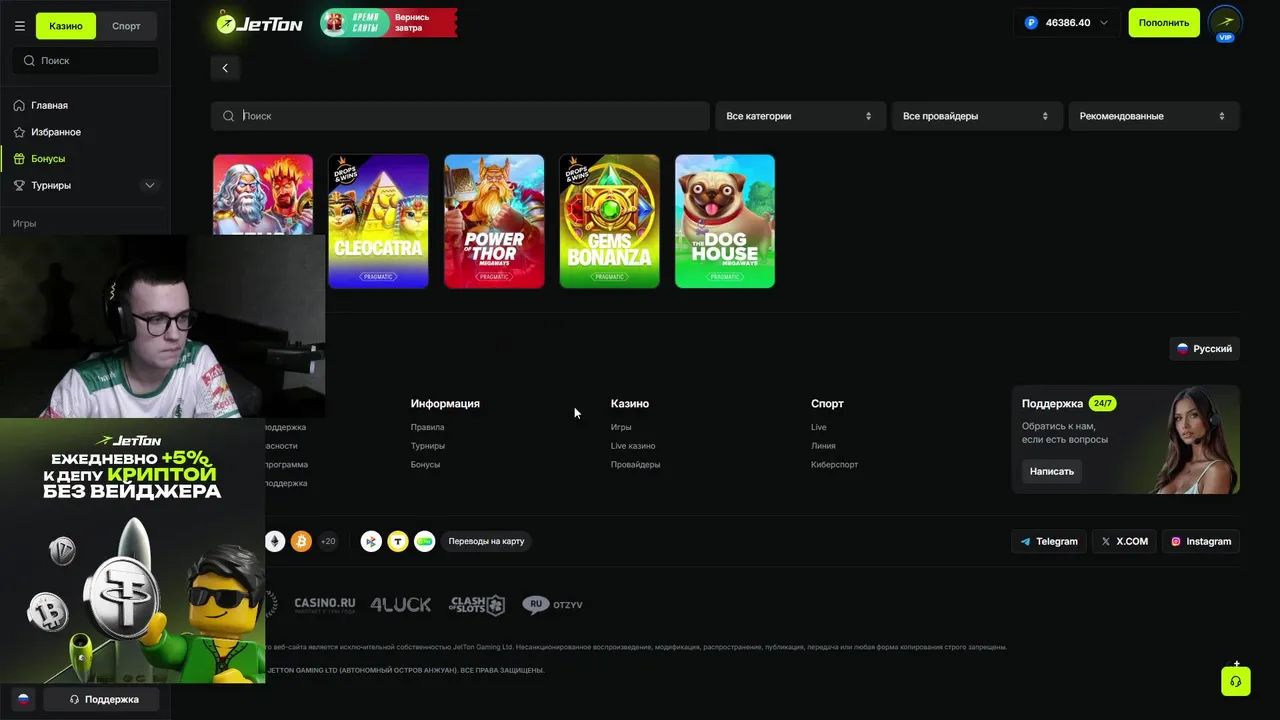Click the search magnifier in games search bar
The image size is (1280, 720).
[x=229, y=116]
